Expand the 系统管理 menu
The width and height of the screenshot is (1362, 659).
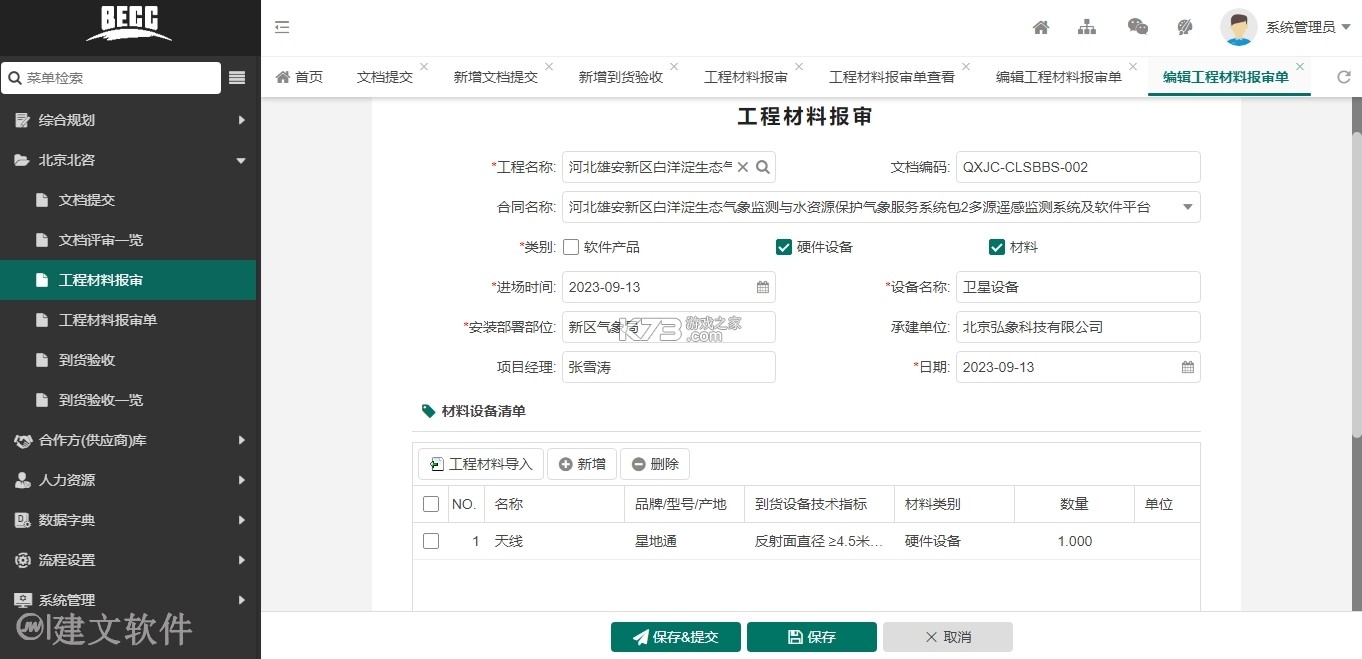[241, 600]
